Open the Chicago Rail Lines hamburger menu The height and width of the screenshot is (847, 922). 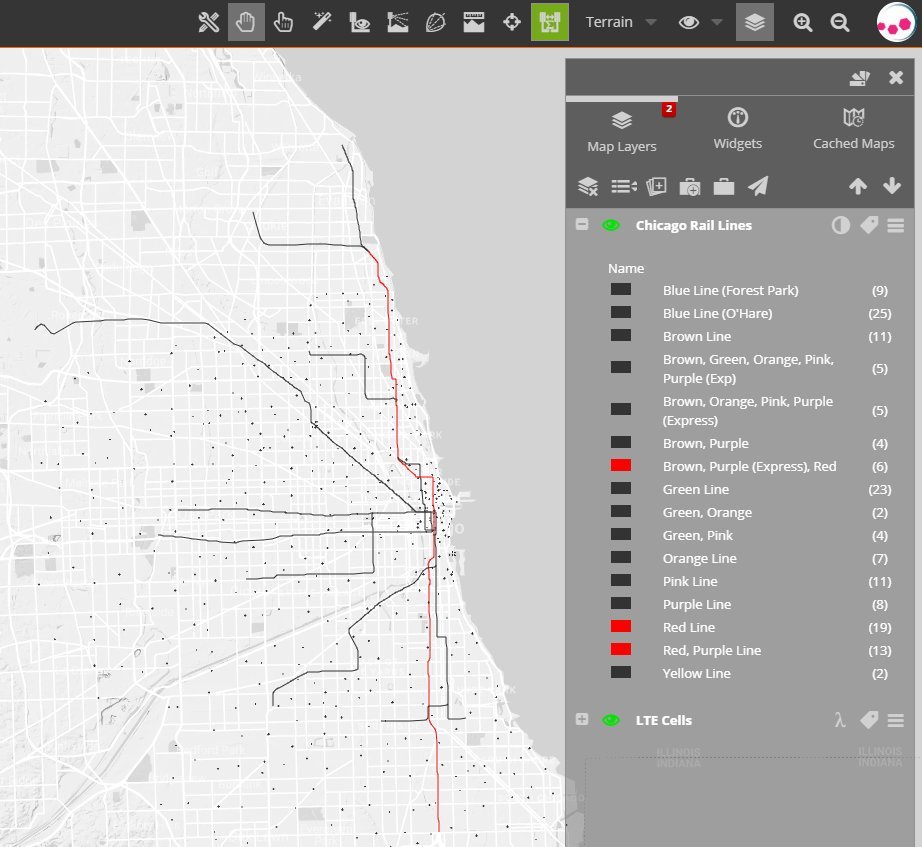pyautogui.click(x=896, y=226)
